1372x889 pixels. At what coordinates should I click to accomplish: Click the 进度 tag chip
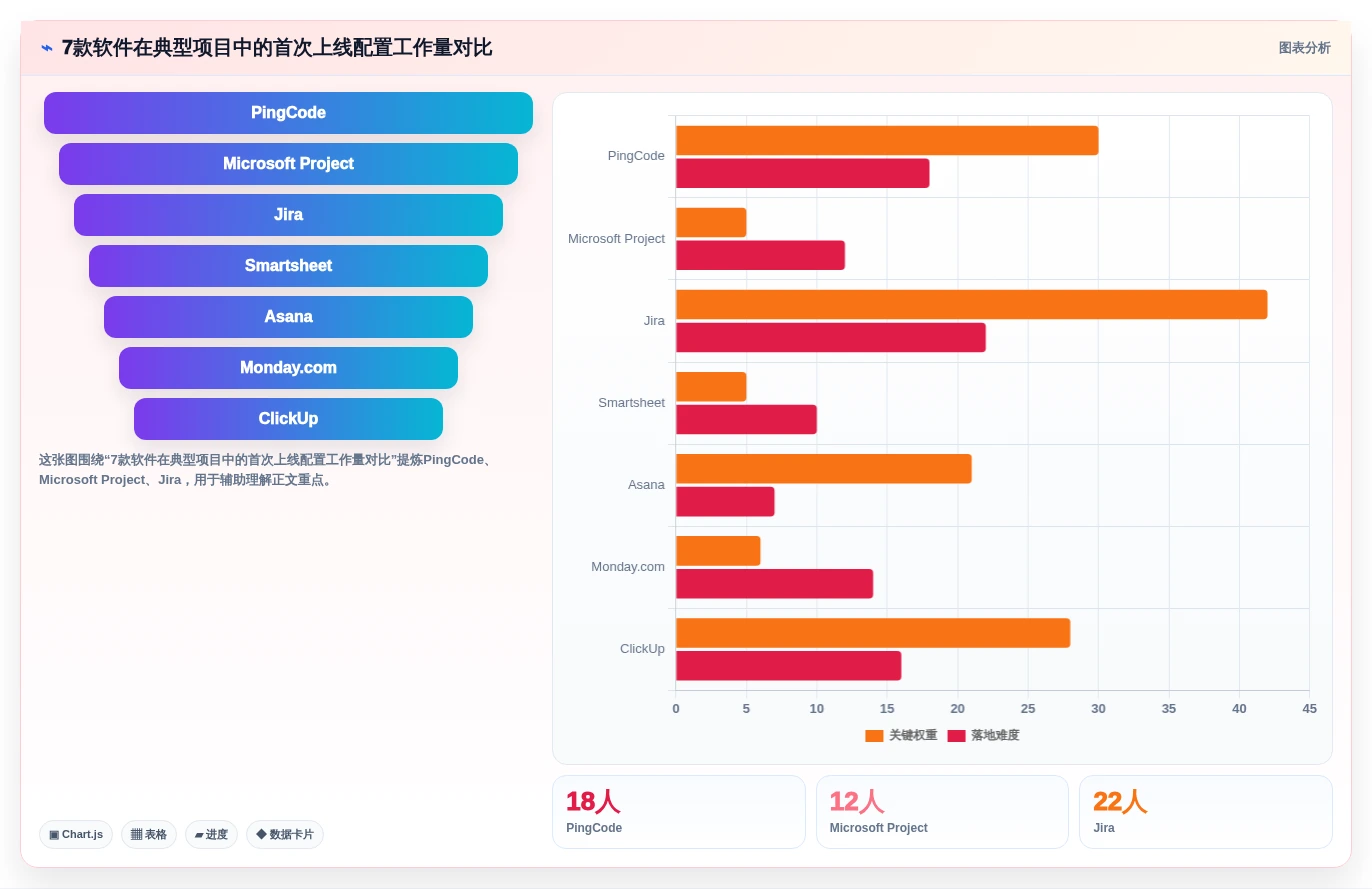tap(211, 834)
